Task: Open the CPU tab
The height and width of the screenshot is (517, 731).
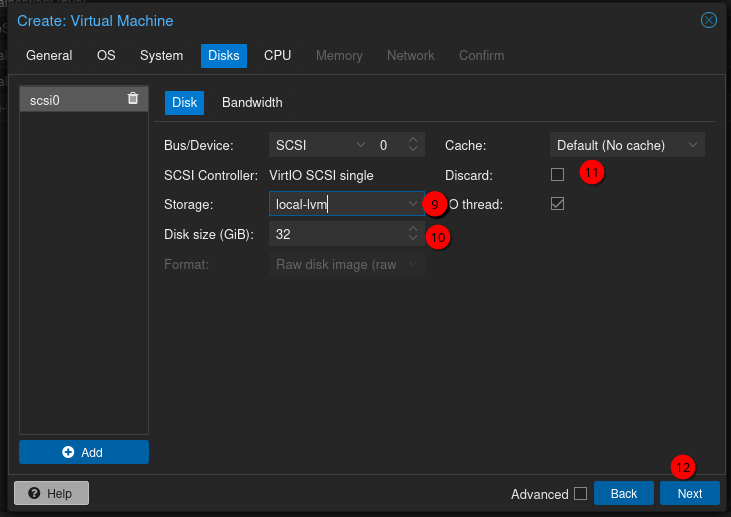Action: pos(277,55)
